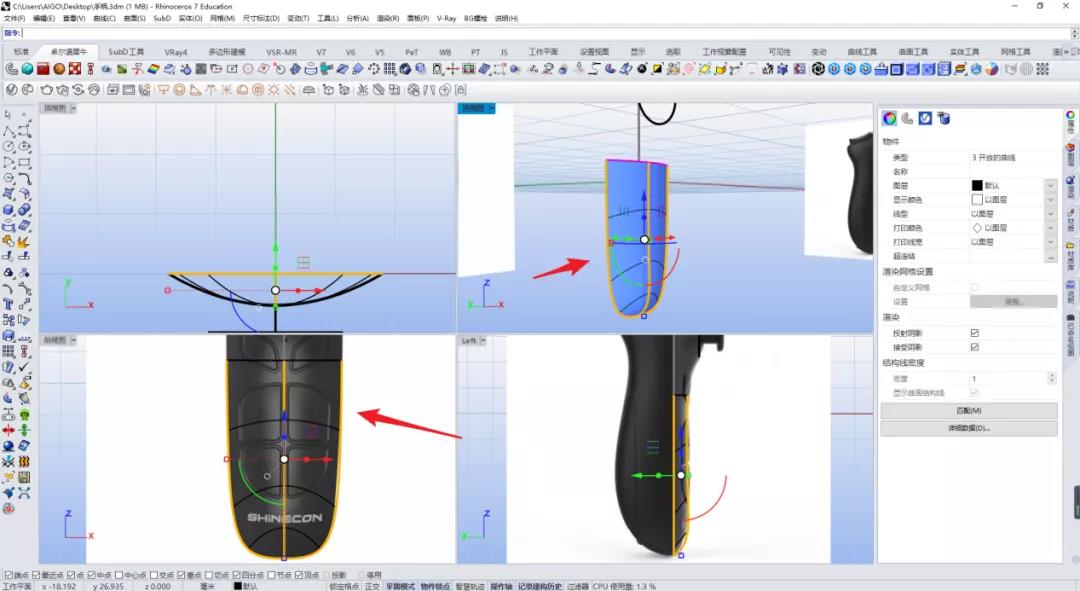The height and width of the screenshot is (591, 1080).
Task: Click the red box icon in top toolbar
Action: coord(43,69)
